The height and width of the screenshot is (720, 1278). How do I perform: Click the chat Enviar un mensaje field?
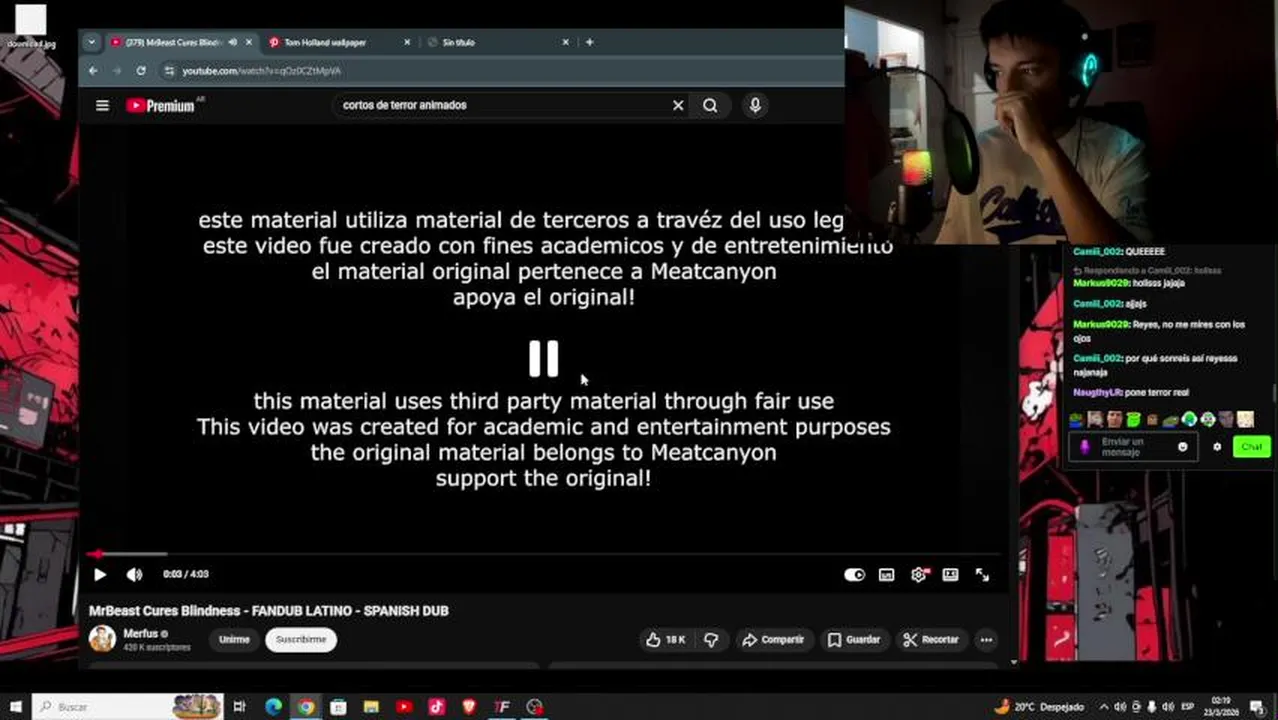point(1132,447)
